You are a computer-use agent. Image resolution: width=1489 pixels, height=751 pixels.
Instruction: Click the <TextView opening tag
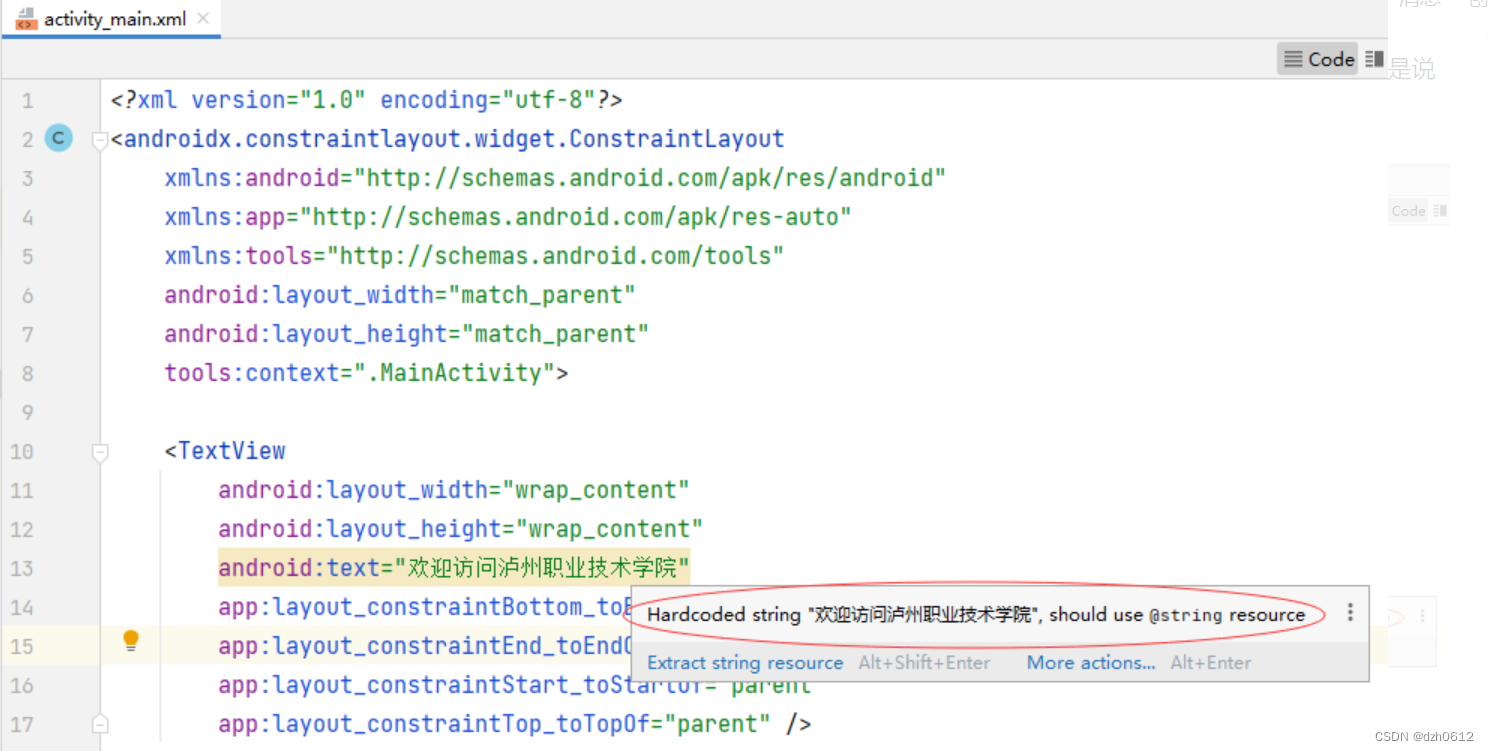[225, 451]
